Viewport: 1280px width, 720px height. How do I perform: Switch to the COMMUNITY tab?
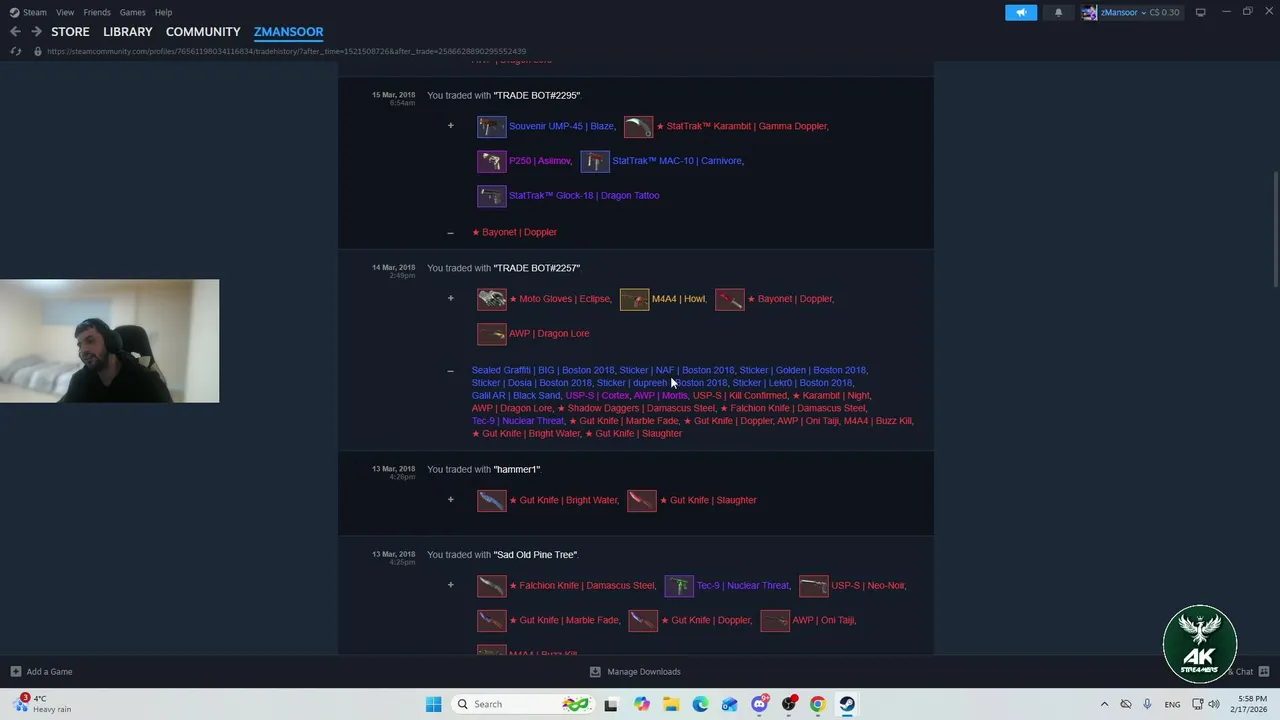click(203, 32)
